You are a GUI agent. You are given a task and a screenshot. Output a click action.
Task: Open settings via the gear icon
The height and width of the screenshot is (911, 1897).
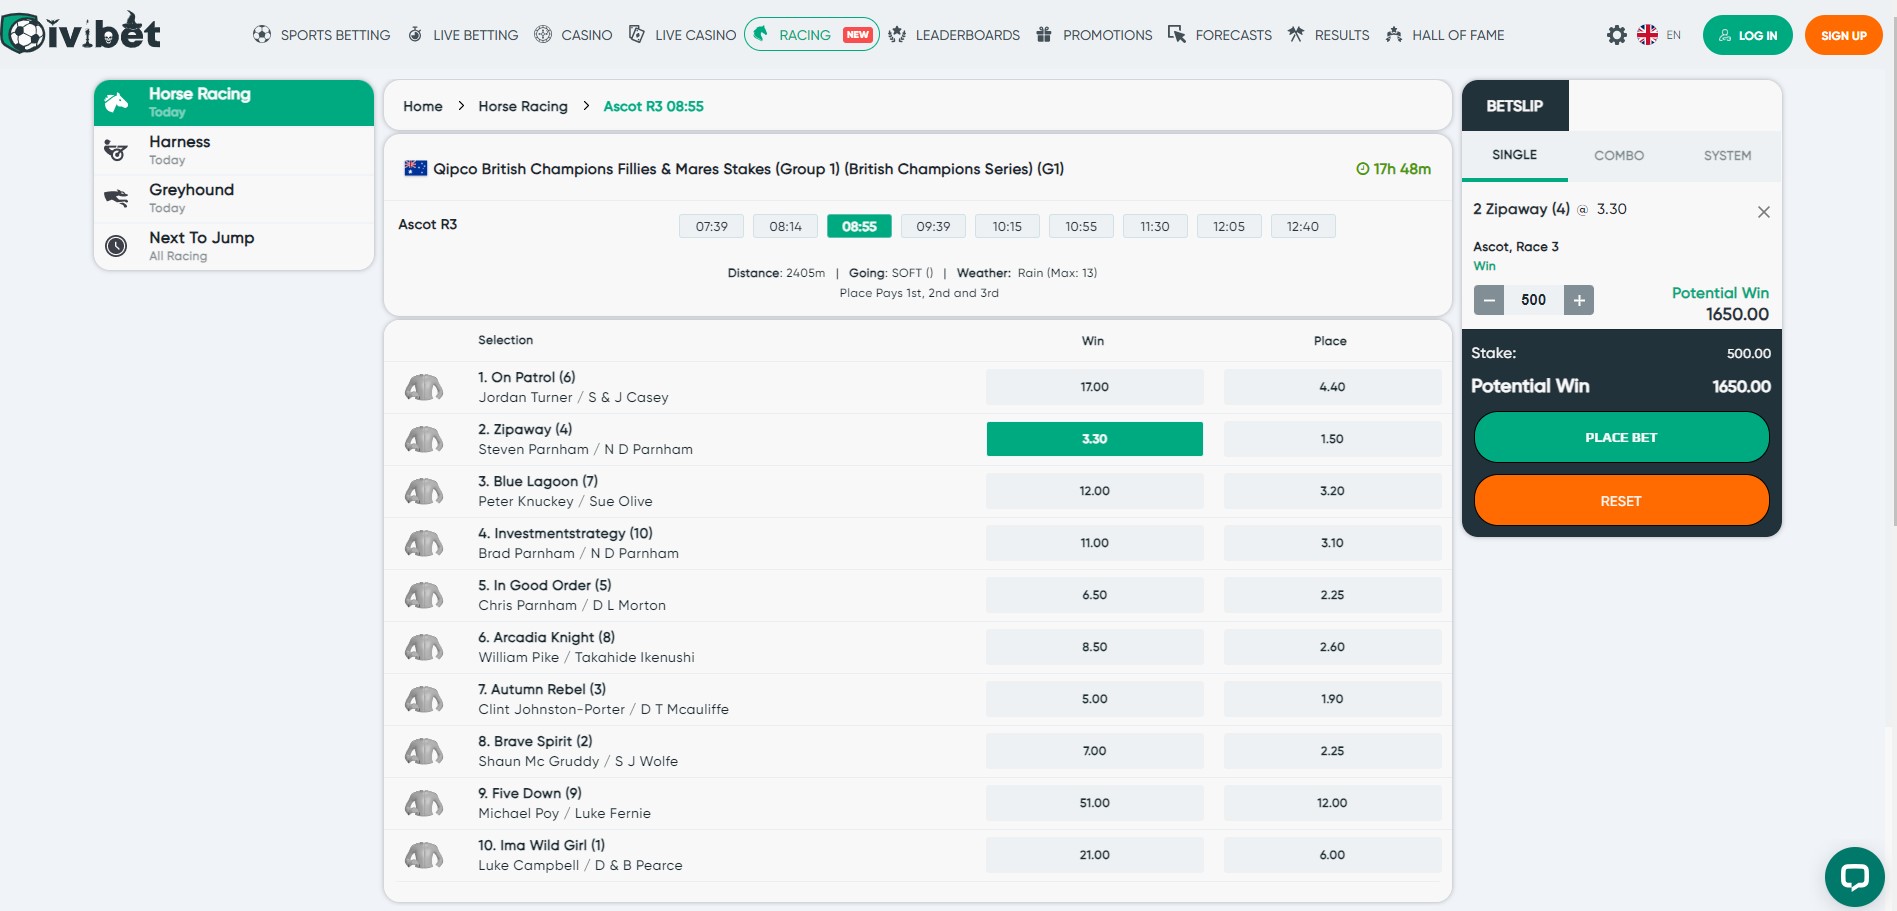pos(1616,35)
